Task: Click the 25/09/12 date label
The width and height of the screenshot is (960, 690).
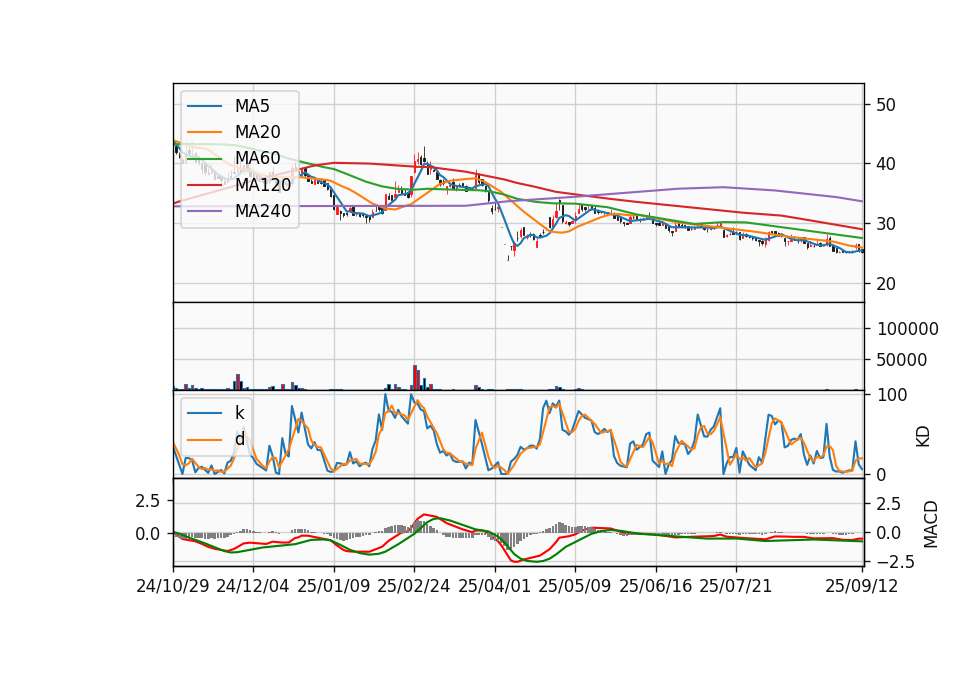Action: tap(861, 586)
